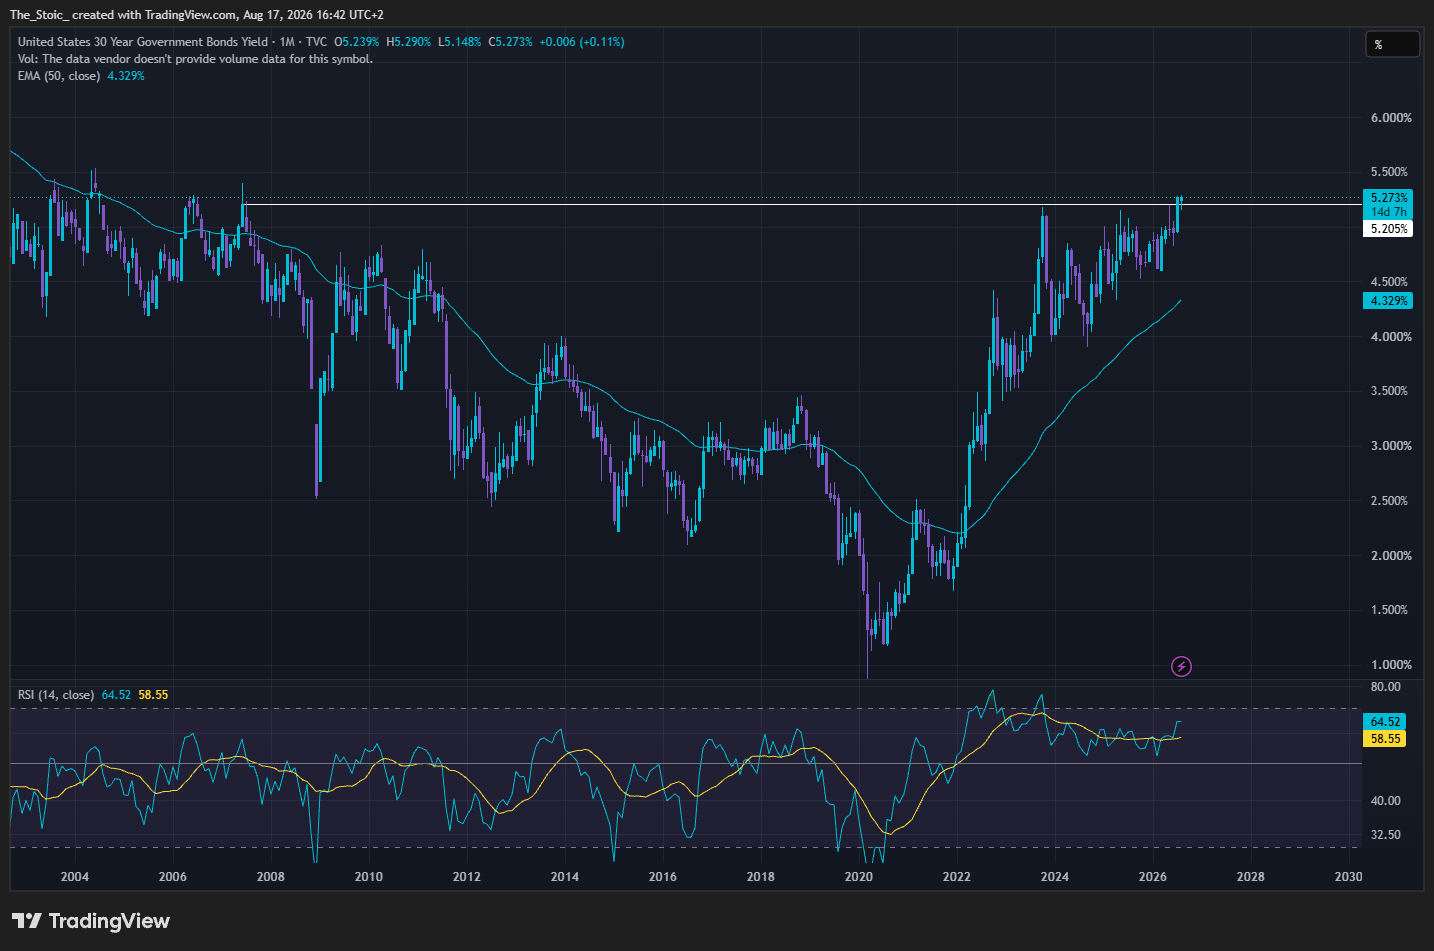Click the 5.500% price scale label

coord(1391,172)
